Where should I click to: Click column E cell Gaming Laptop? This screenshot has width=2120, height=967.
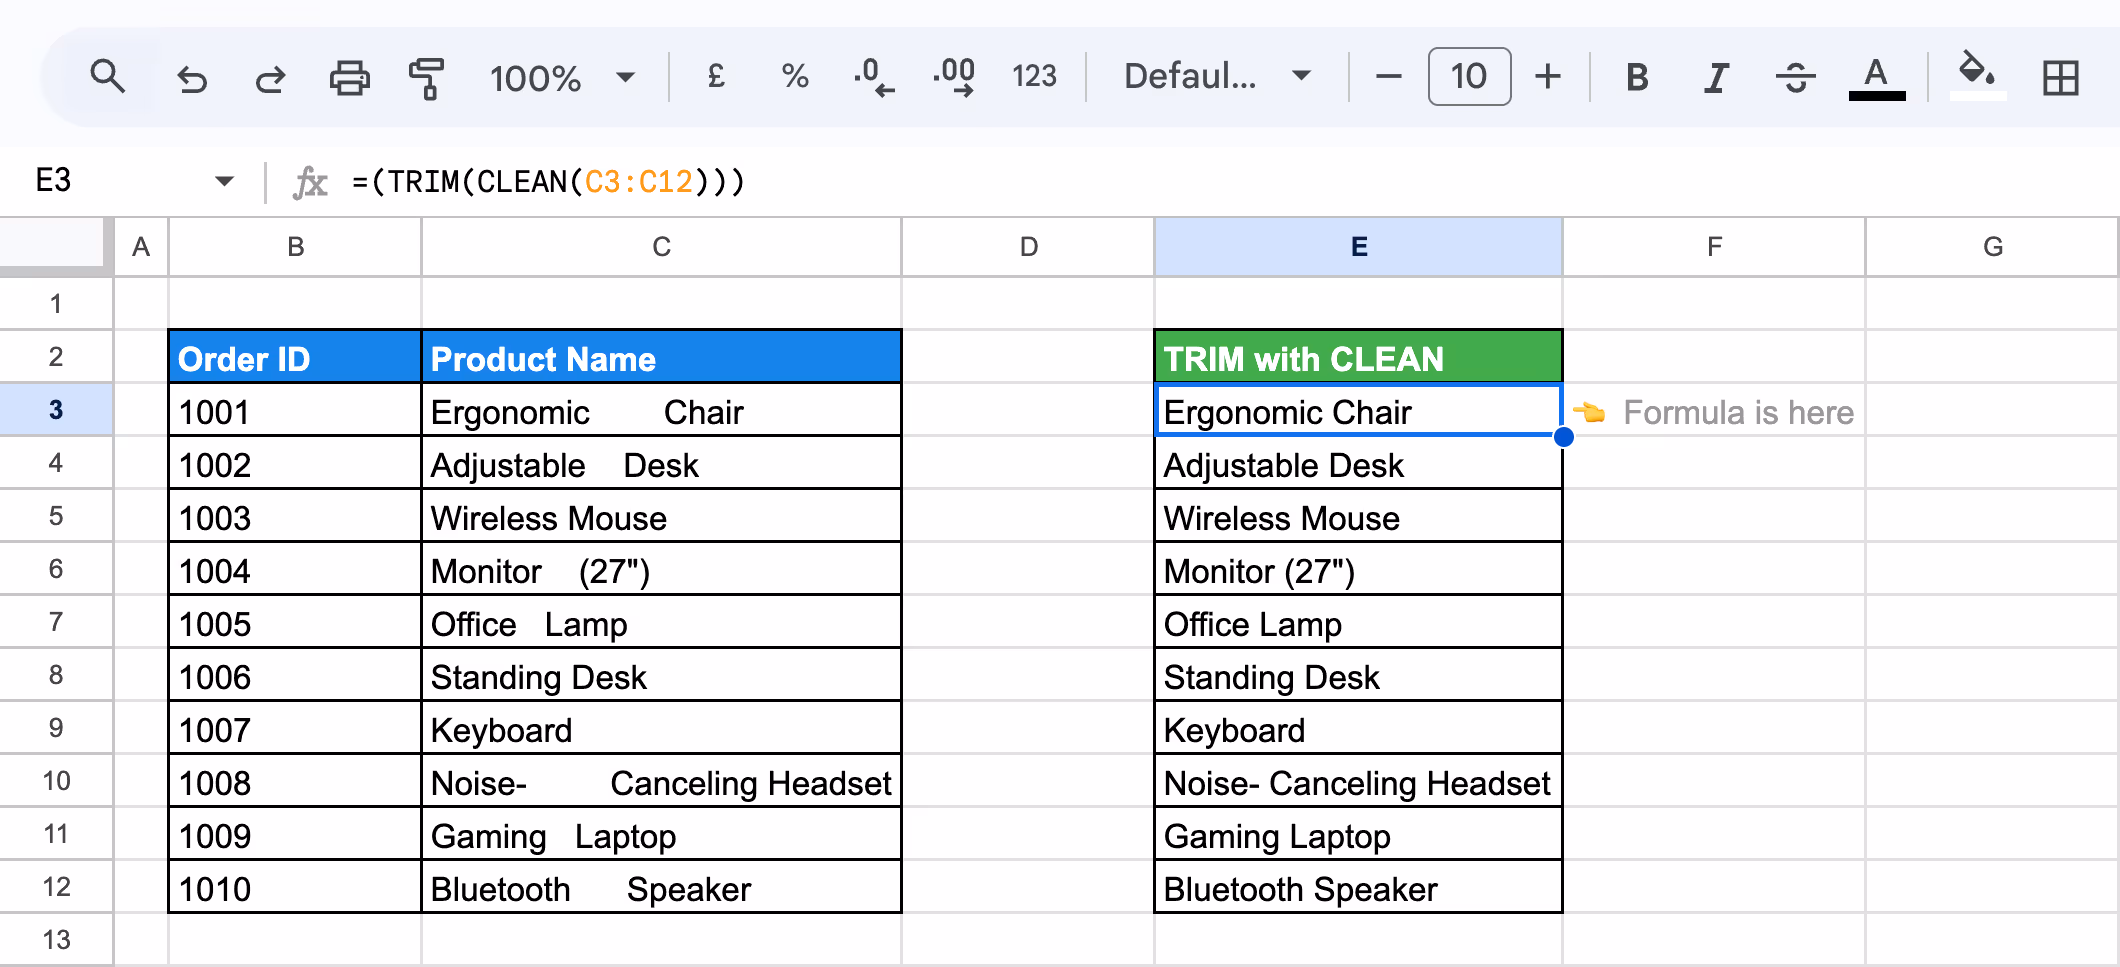click(x=1358, y=834)
